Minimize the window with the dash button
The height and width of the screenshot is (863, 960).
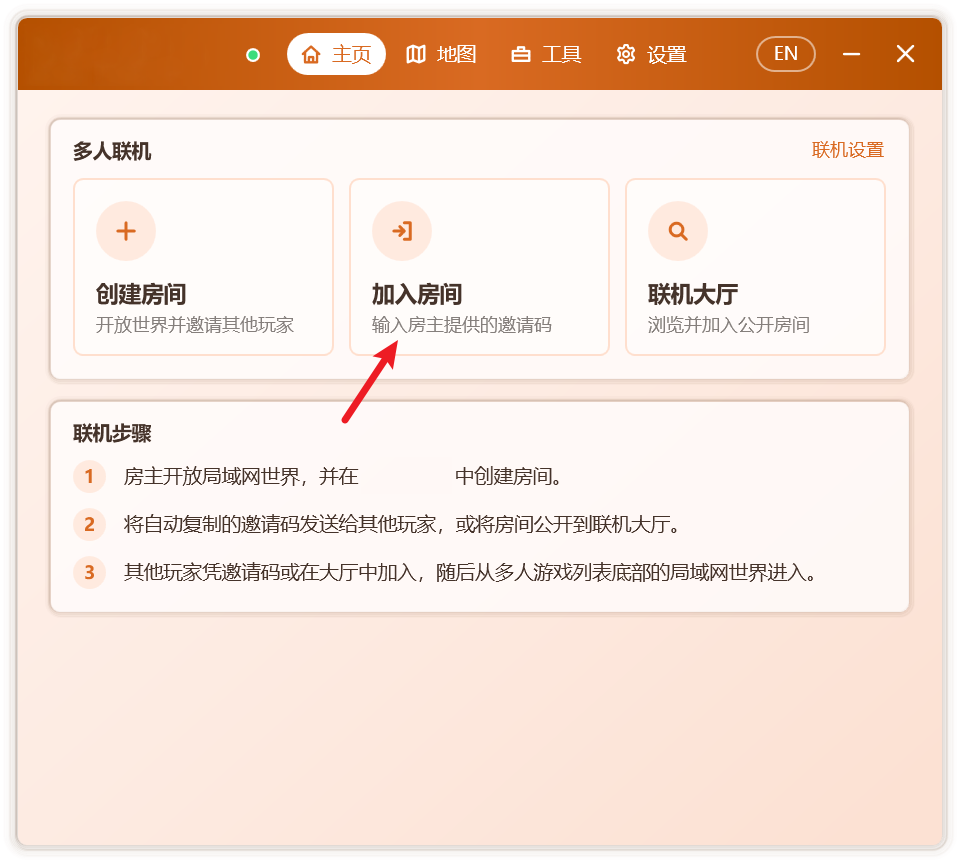[851, 54]
